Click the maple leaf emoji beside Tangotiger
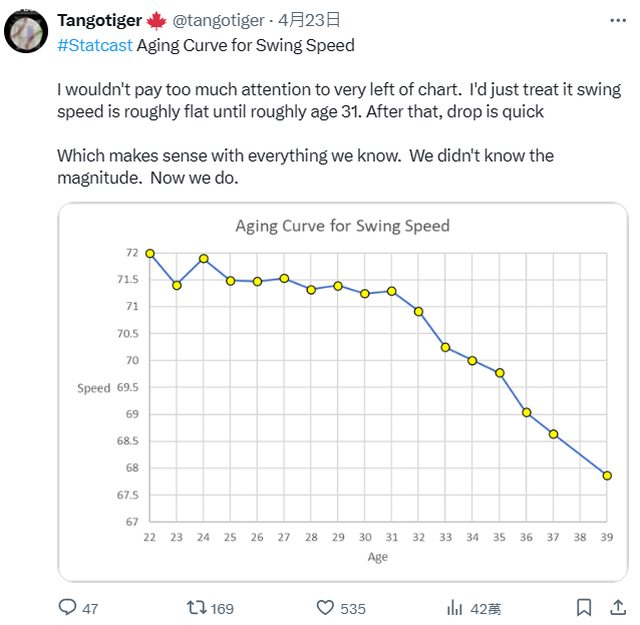The image size is (640, 625). tap(157, 20)
